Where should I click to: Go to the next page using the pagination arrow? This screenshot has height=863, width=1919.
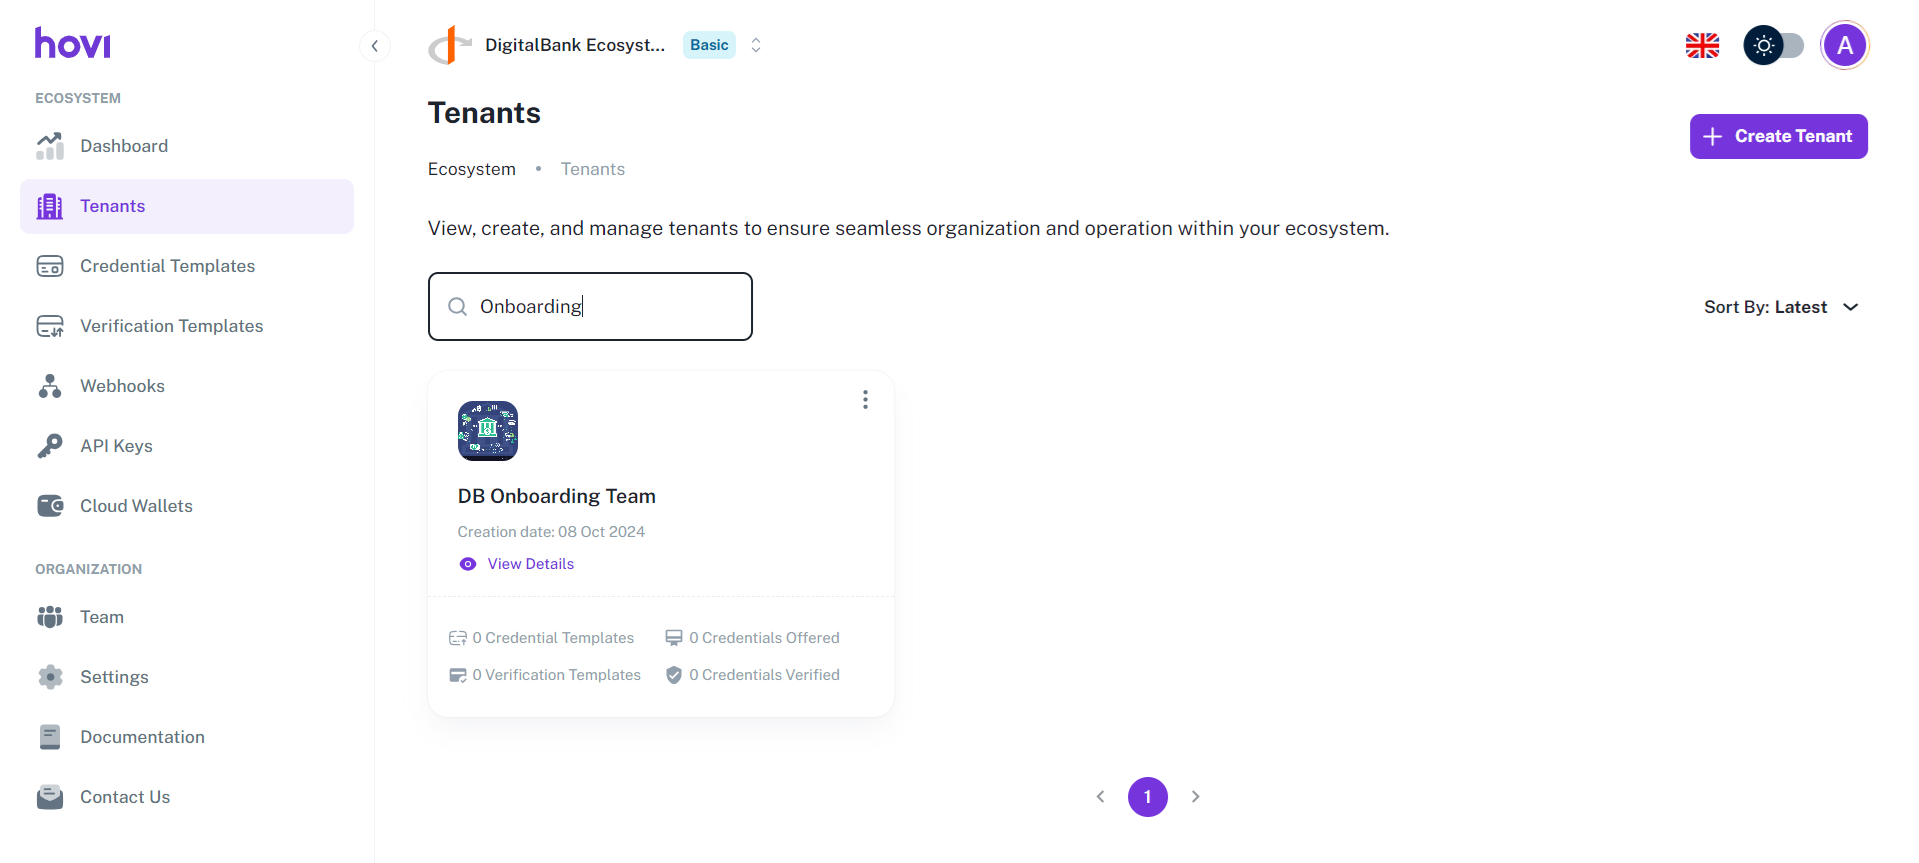click(1195, 797)
